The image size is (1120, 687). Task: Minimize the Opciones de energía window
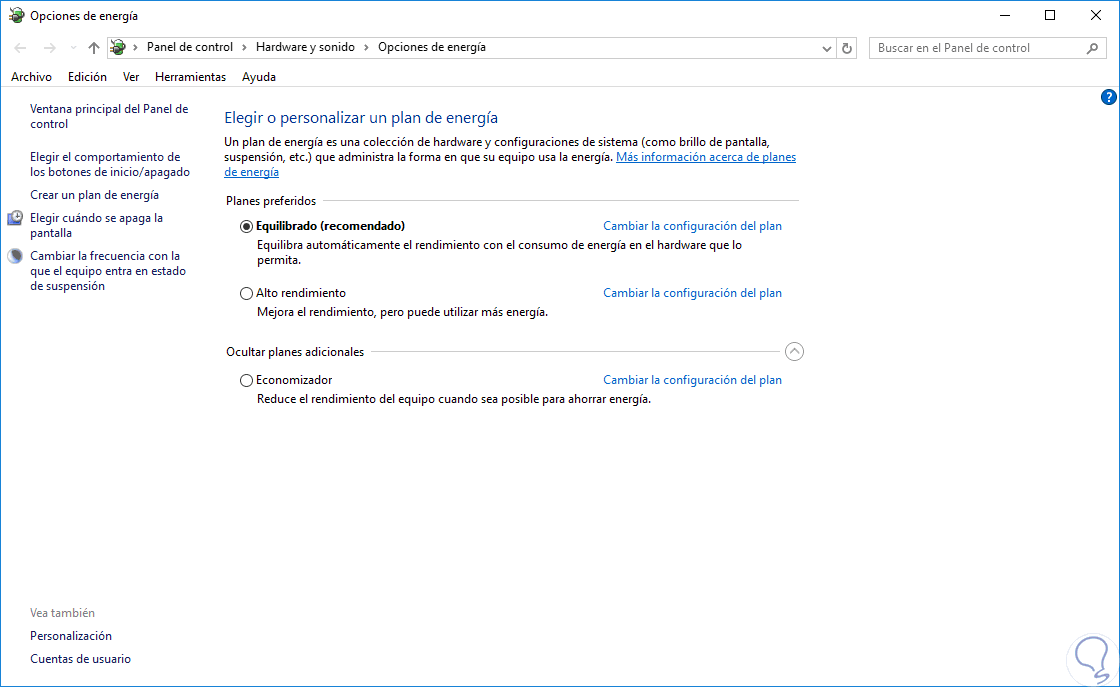(1005, 15)
